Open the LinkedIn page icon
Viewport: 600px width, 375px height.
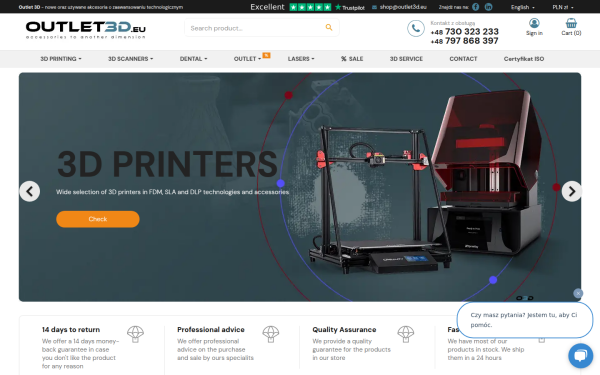point(489,7)
